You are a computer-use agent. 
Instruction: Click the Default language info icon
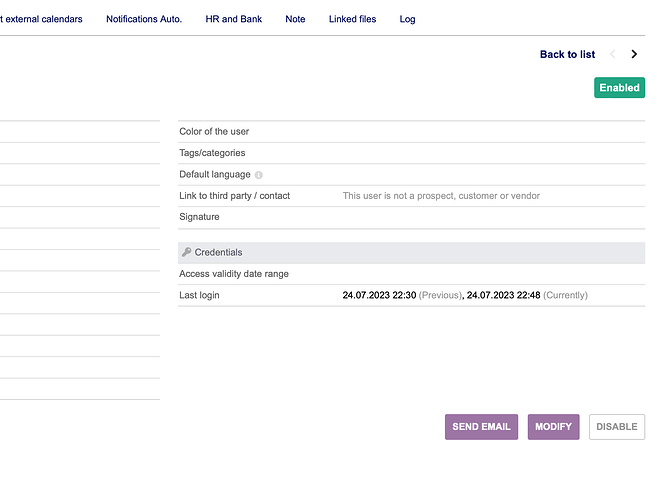pos(259,175)
